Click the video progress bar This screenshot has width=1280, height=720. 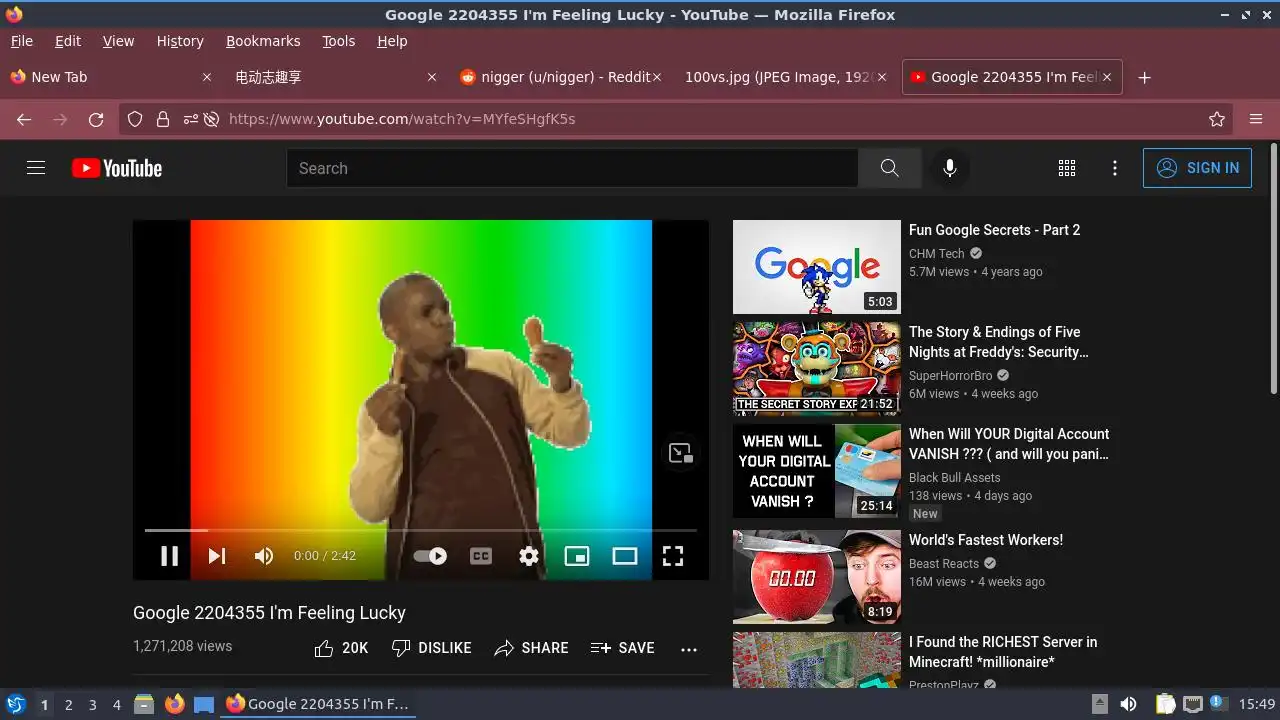(421, 530)
